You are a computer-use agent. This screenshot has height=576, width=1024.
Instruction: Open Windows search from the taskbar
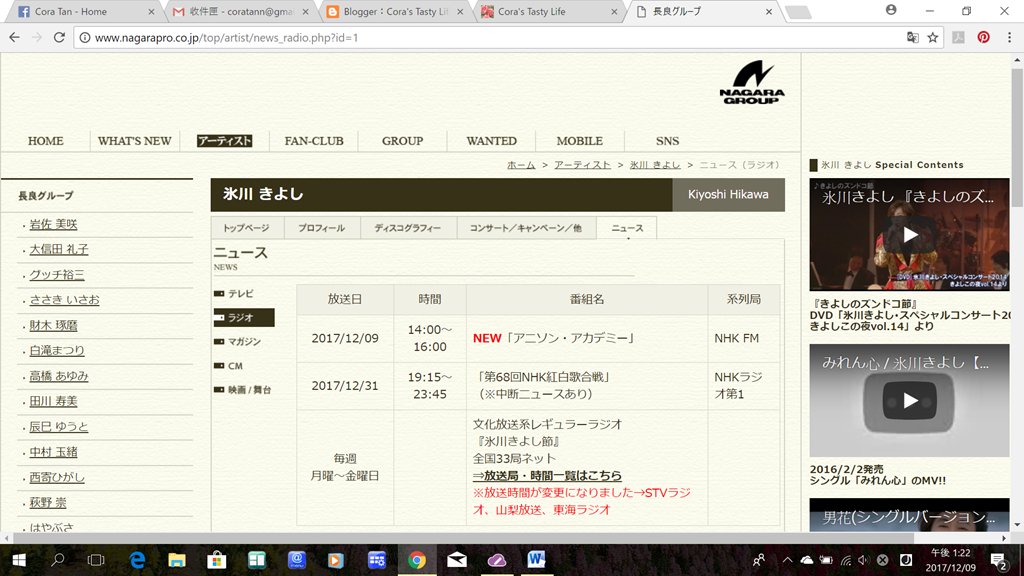[x=58, y=560]
